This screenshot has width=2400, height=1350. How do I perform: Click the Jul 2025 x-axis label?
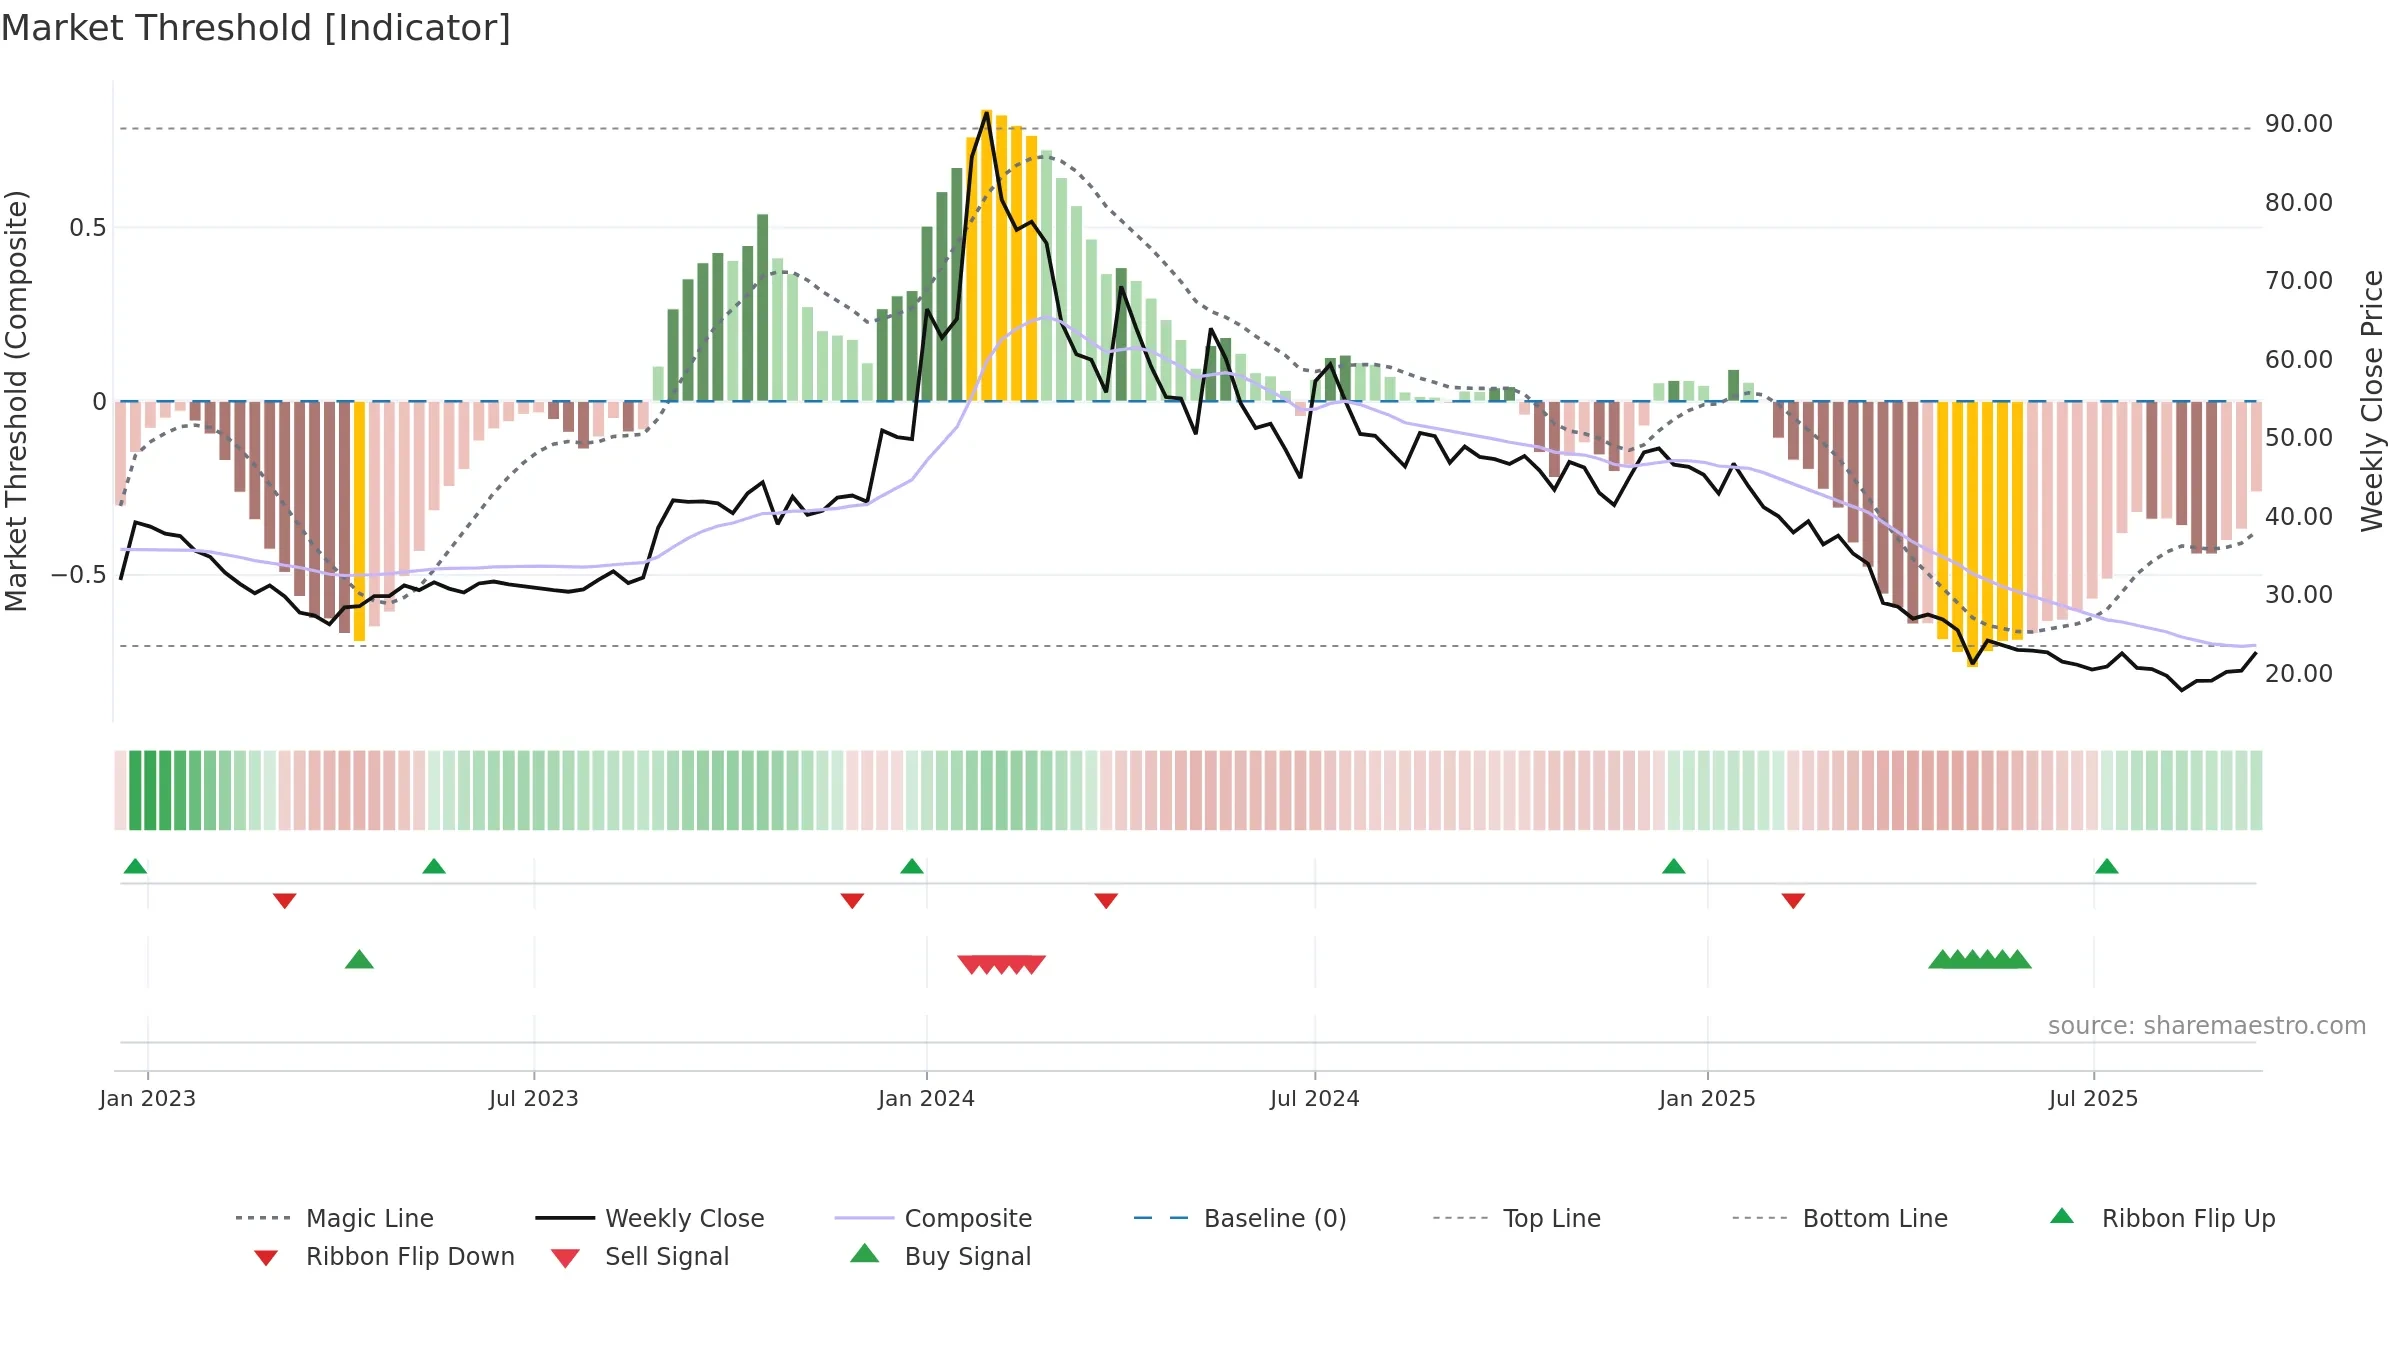[2093, 1098]
